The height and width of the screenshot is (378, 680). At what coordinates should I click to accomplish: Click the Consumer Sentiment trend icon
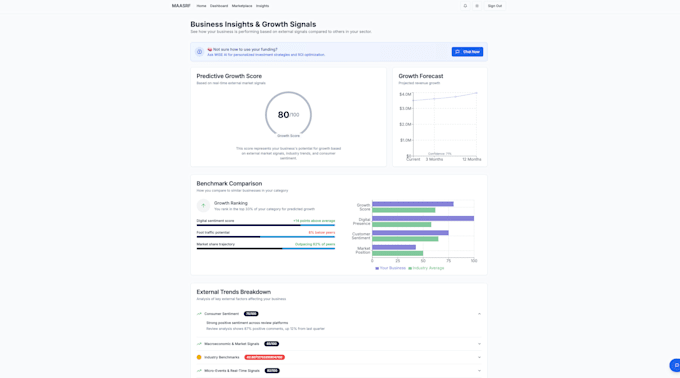pos(199,314)
